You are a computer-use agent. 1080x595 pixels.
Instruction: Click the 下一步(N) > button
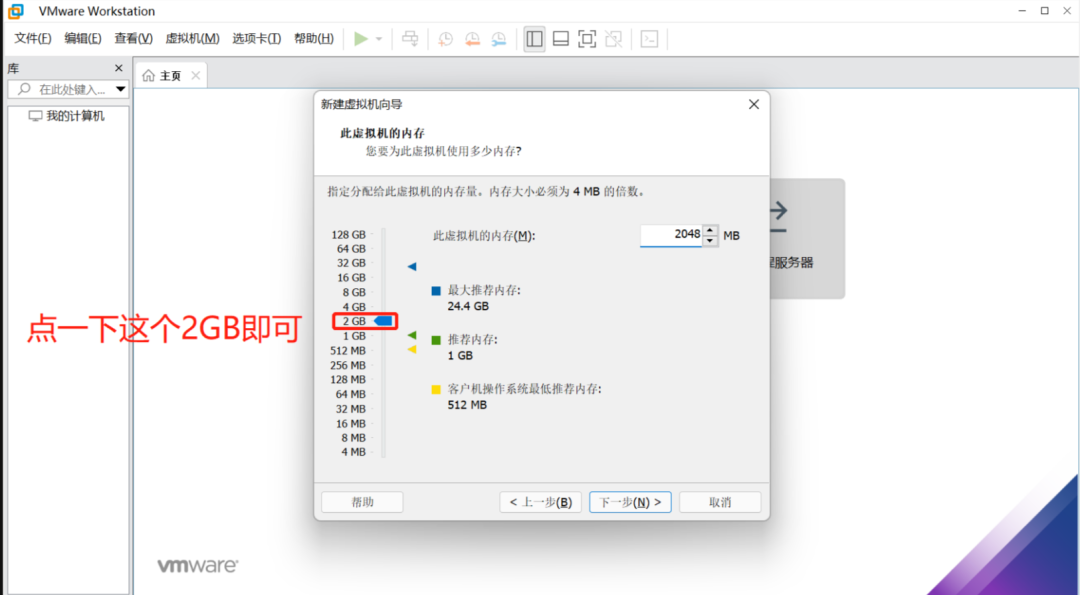point(630,502)
